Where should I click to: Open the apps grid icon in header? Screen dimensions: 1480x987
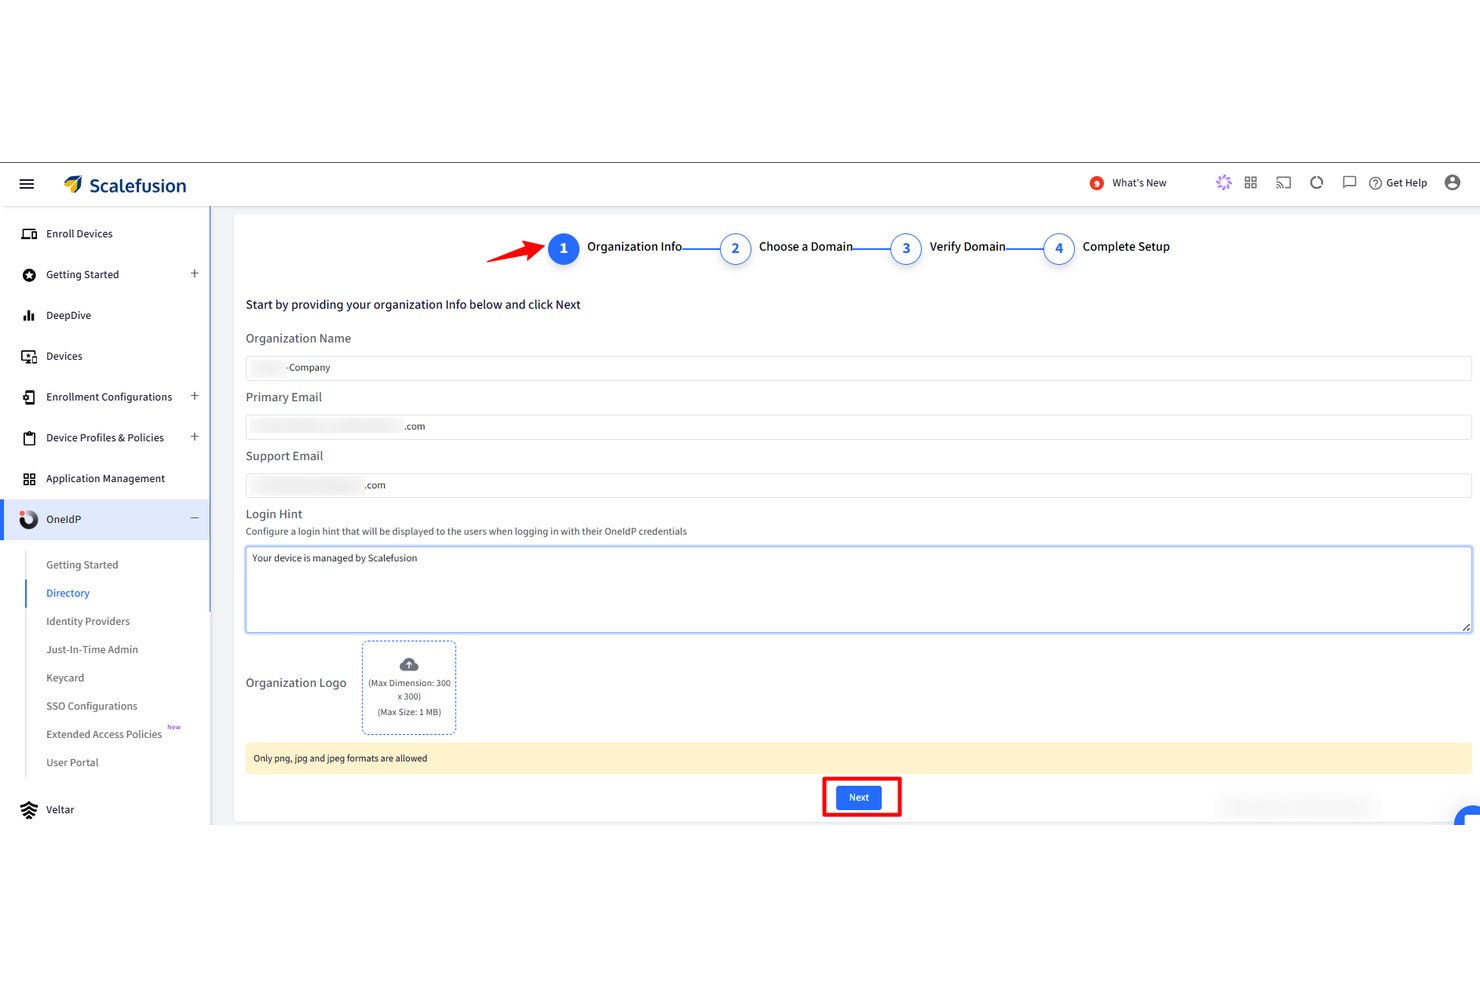click(x=1250, y=183)
